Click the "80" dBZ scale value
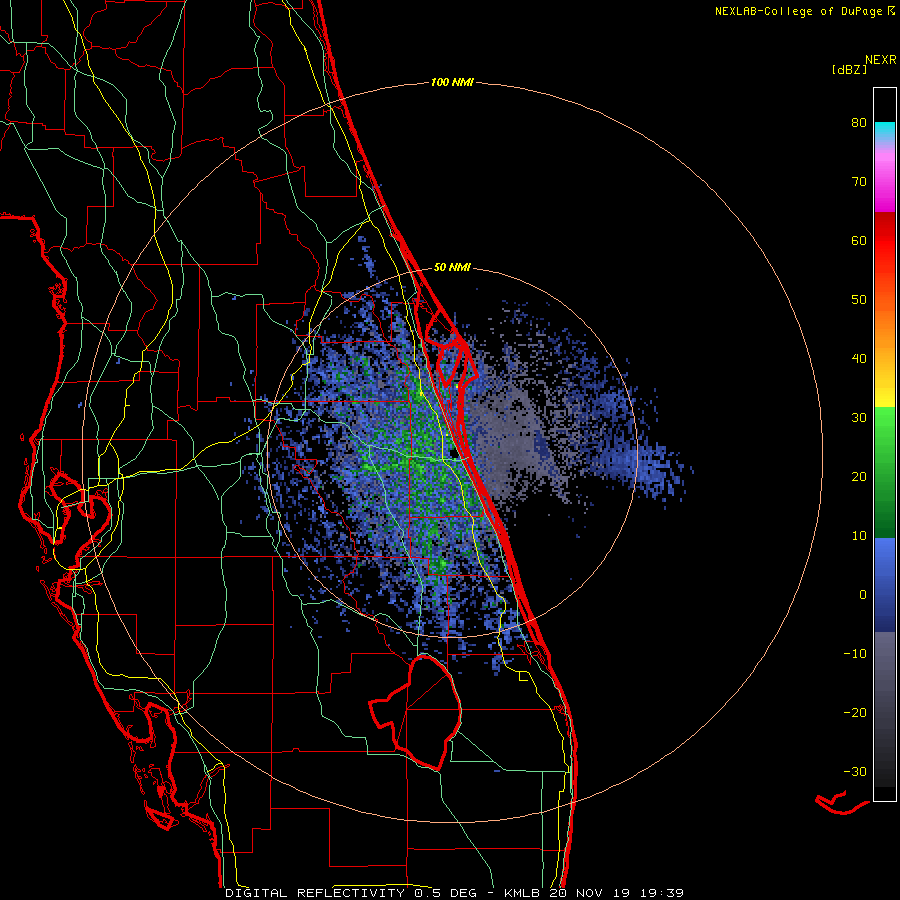 coord(859,123)
